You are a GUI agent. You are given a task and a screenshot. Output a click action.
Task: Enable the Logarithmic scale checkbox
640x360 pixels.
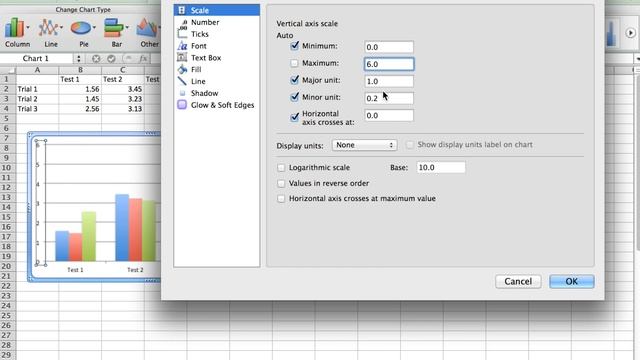click(x=281, y=168)
